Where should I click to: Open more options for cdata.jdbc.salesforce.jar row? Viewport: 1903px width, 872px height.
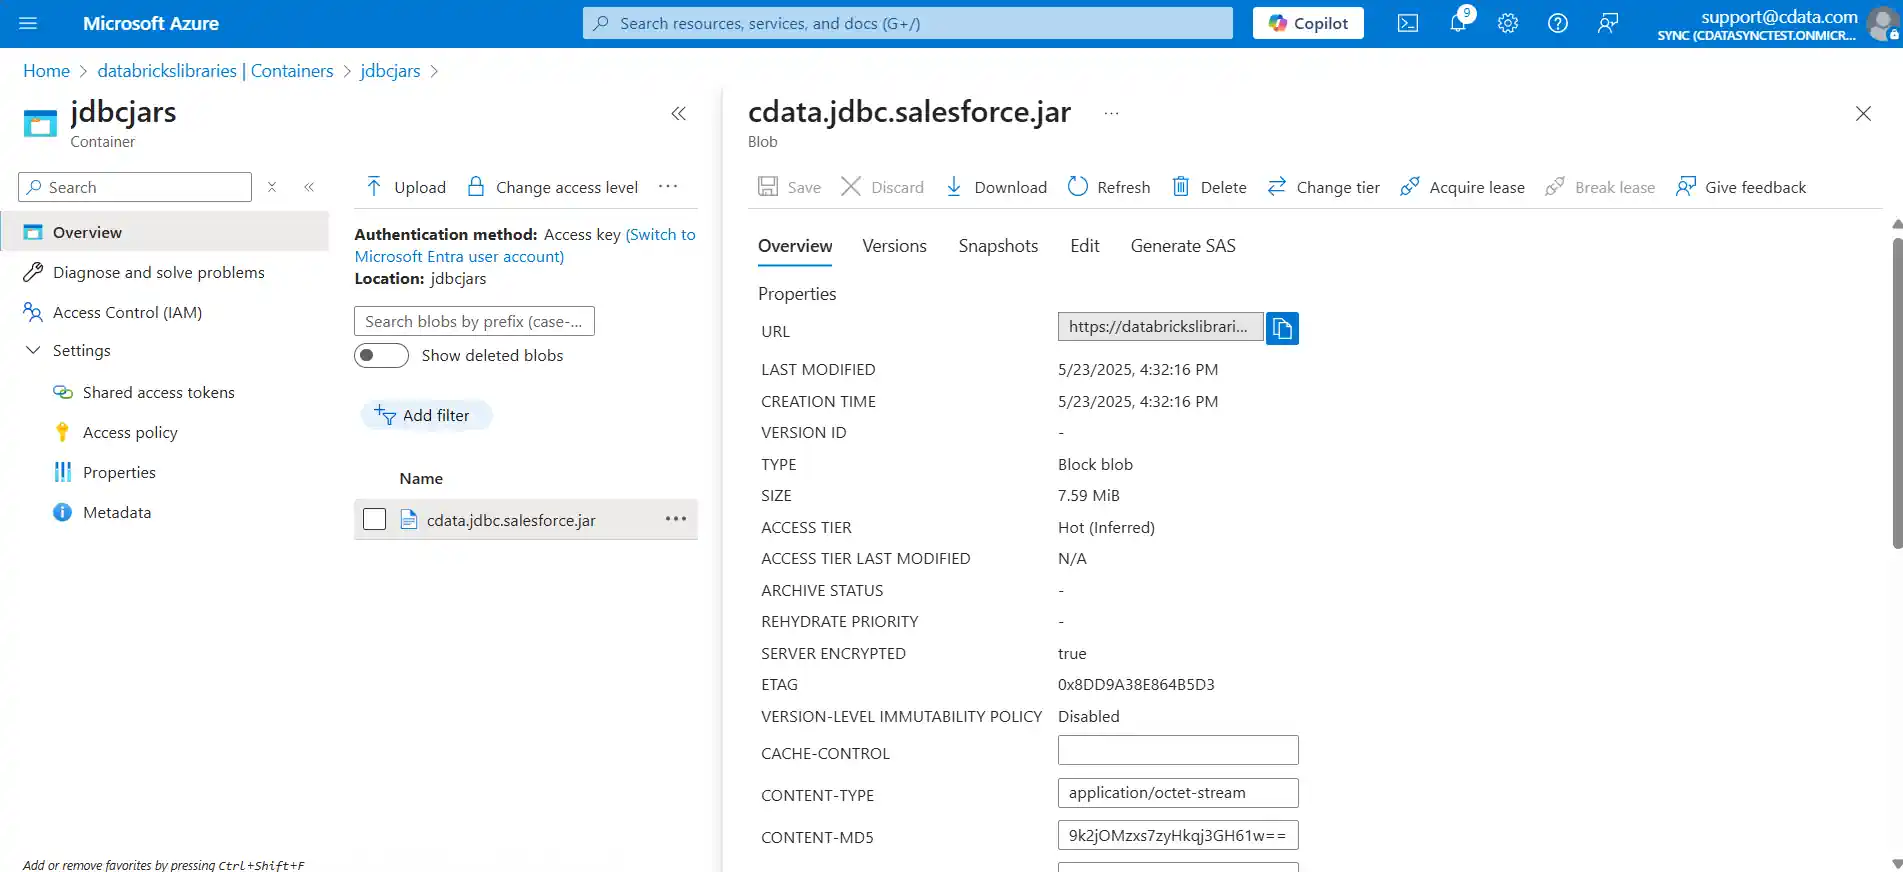point(676,519)
